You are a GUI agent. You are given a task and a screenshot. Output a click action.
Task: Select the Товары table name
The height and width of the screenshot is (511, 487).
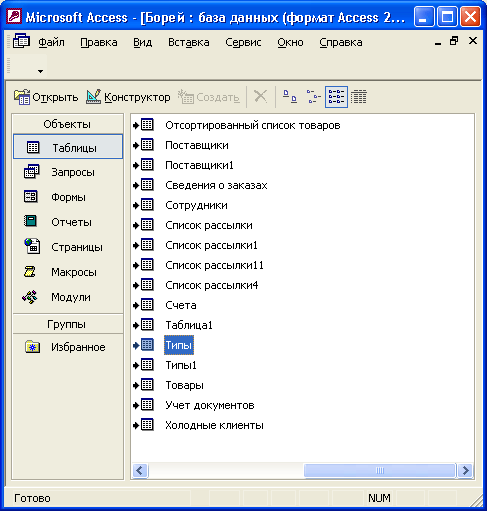[184, 385]
